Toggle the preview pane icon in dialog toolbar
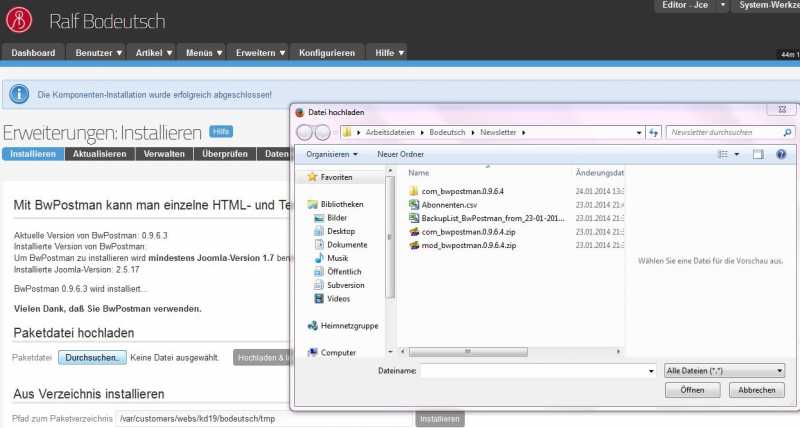Viewport: 800px width, 428px height. (x=758, y=154)
